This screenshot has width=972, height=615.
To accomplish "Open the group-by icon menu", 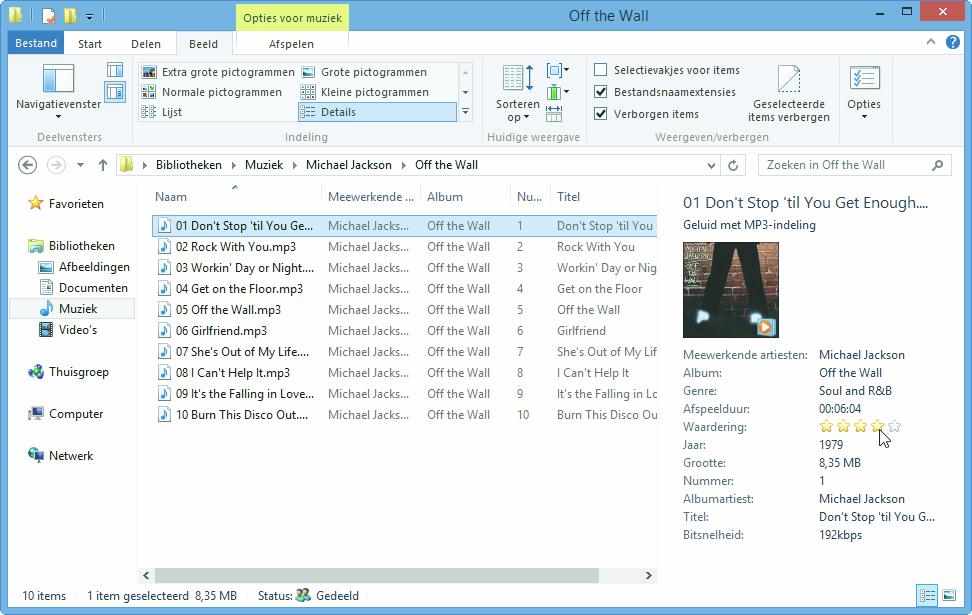I will click(557, 70).
